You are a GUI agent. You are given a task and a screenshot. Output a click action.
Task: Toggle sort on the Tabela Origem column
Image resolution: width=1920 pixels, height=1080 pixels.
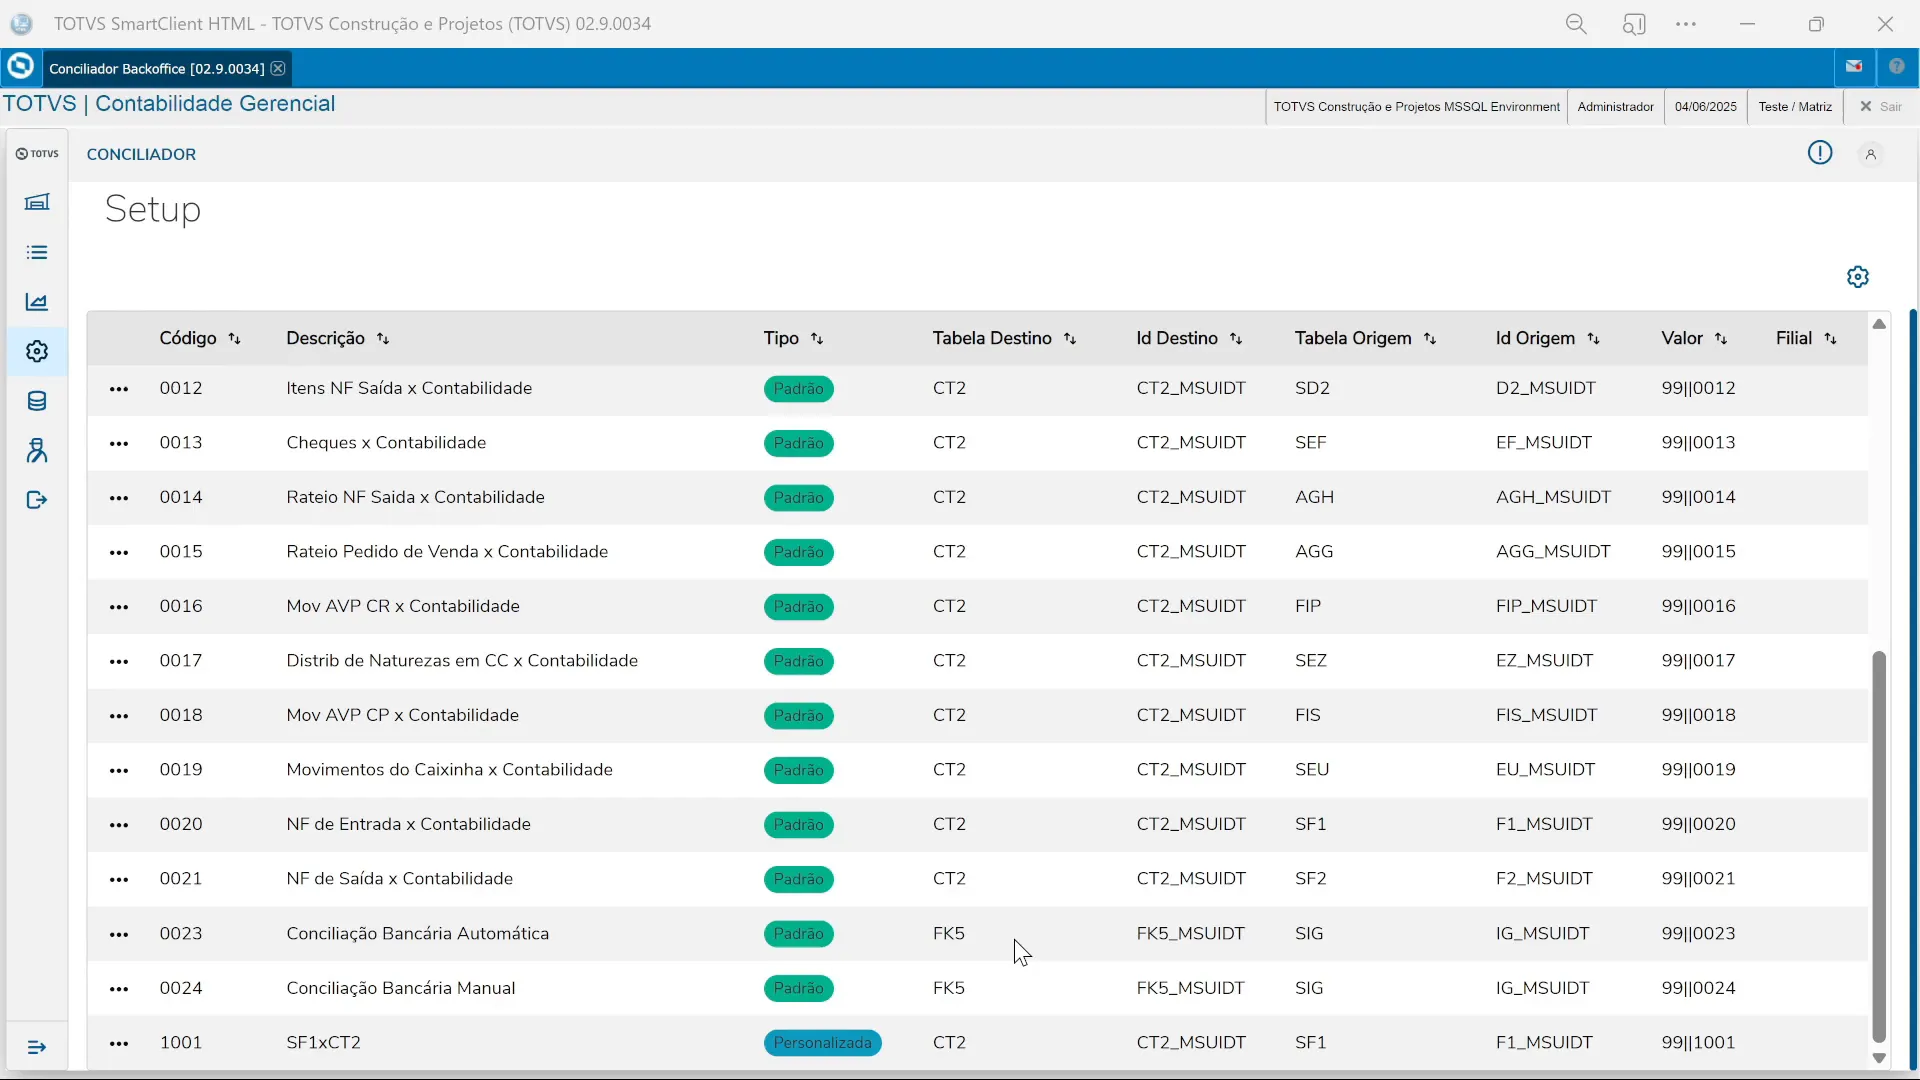coord(1430,339)
